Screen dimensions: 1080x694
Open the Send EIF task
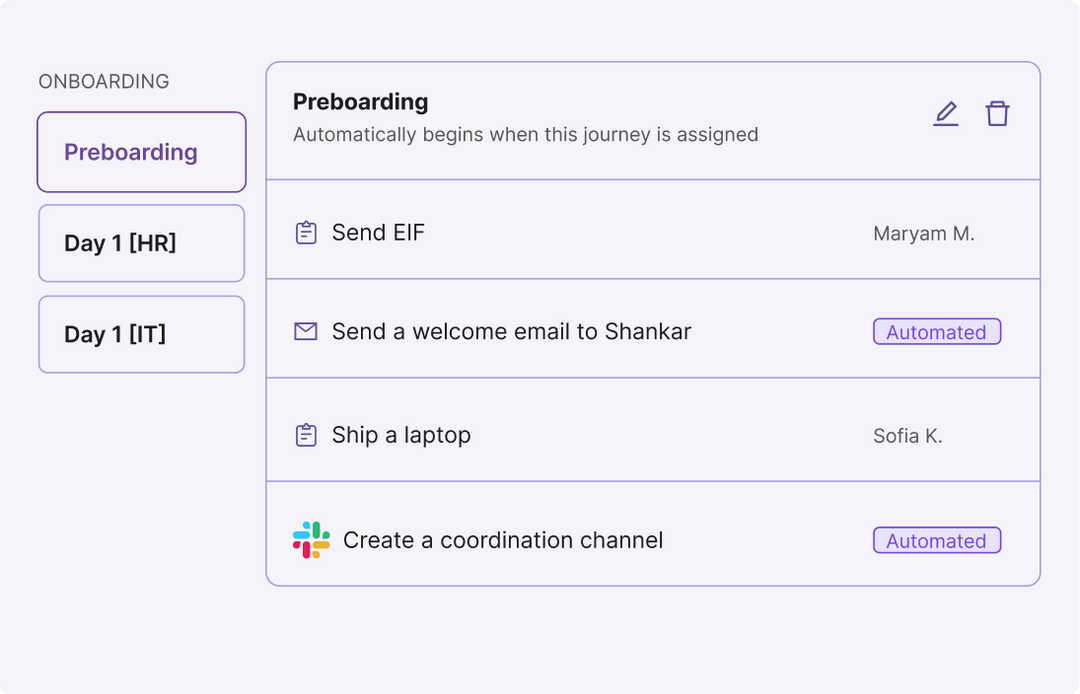click(378, 233)
